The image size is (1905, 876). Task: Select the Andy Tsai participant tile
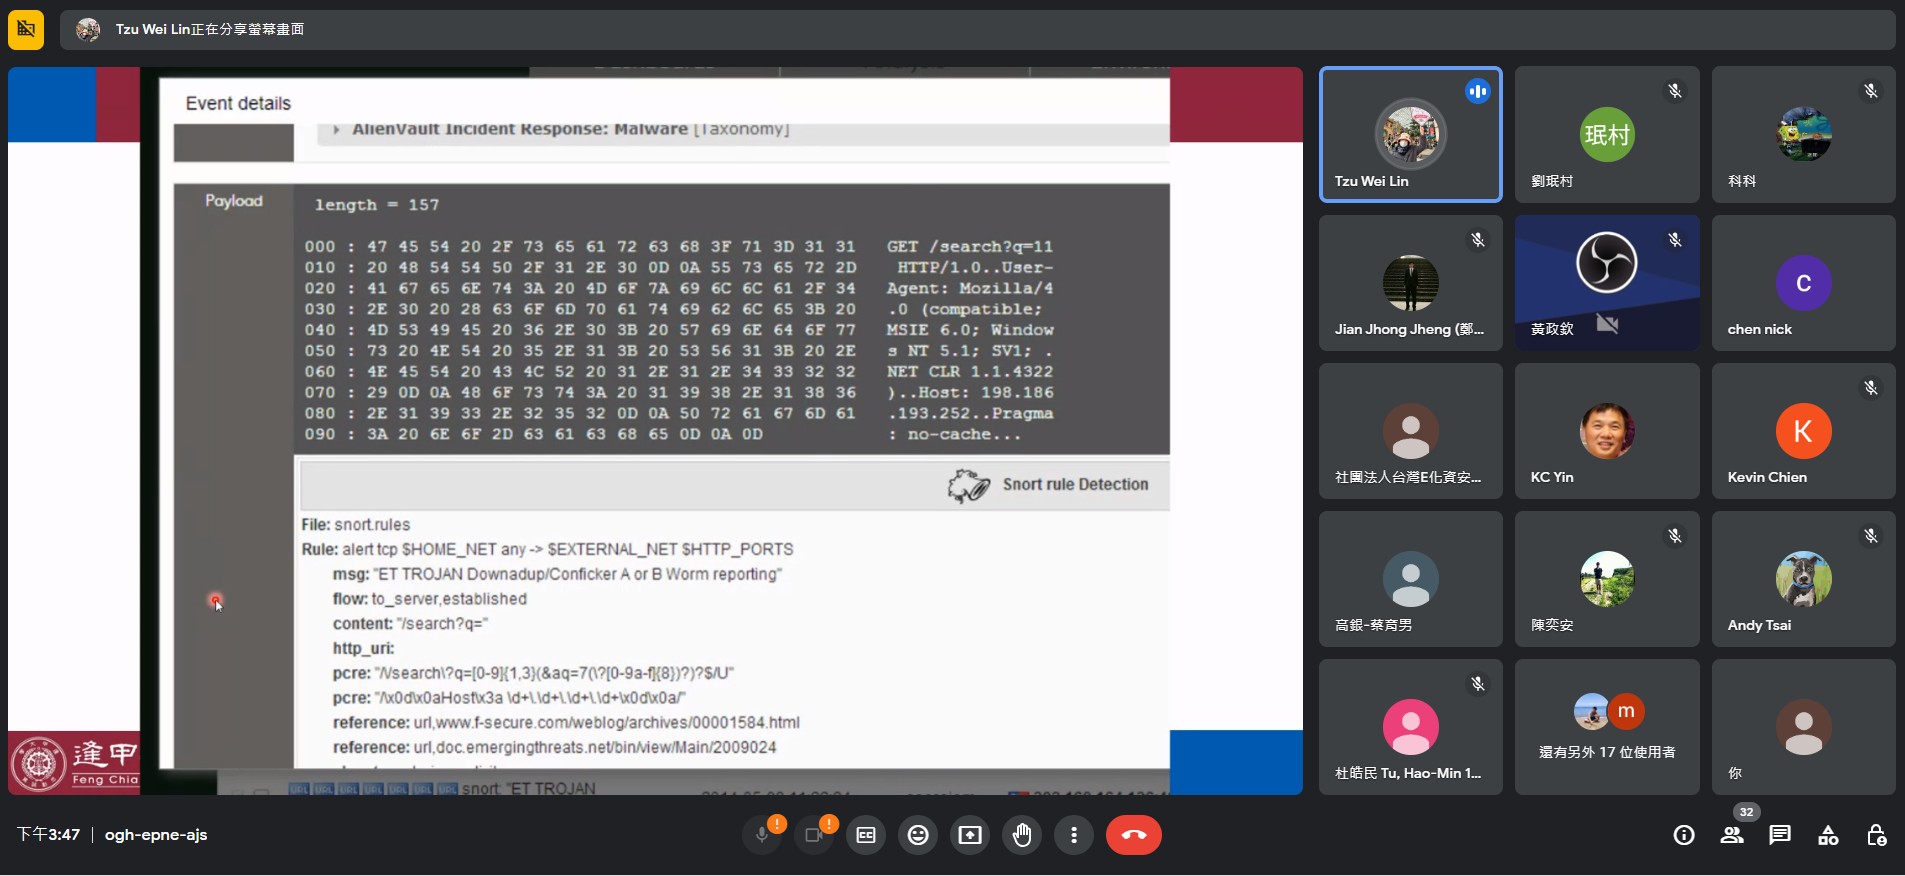click(1803, 579)
